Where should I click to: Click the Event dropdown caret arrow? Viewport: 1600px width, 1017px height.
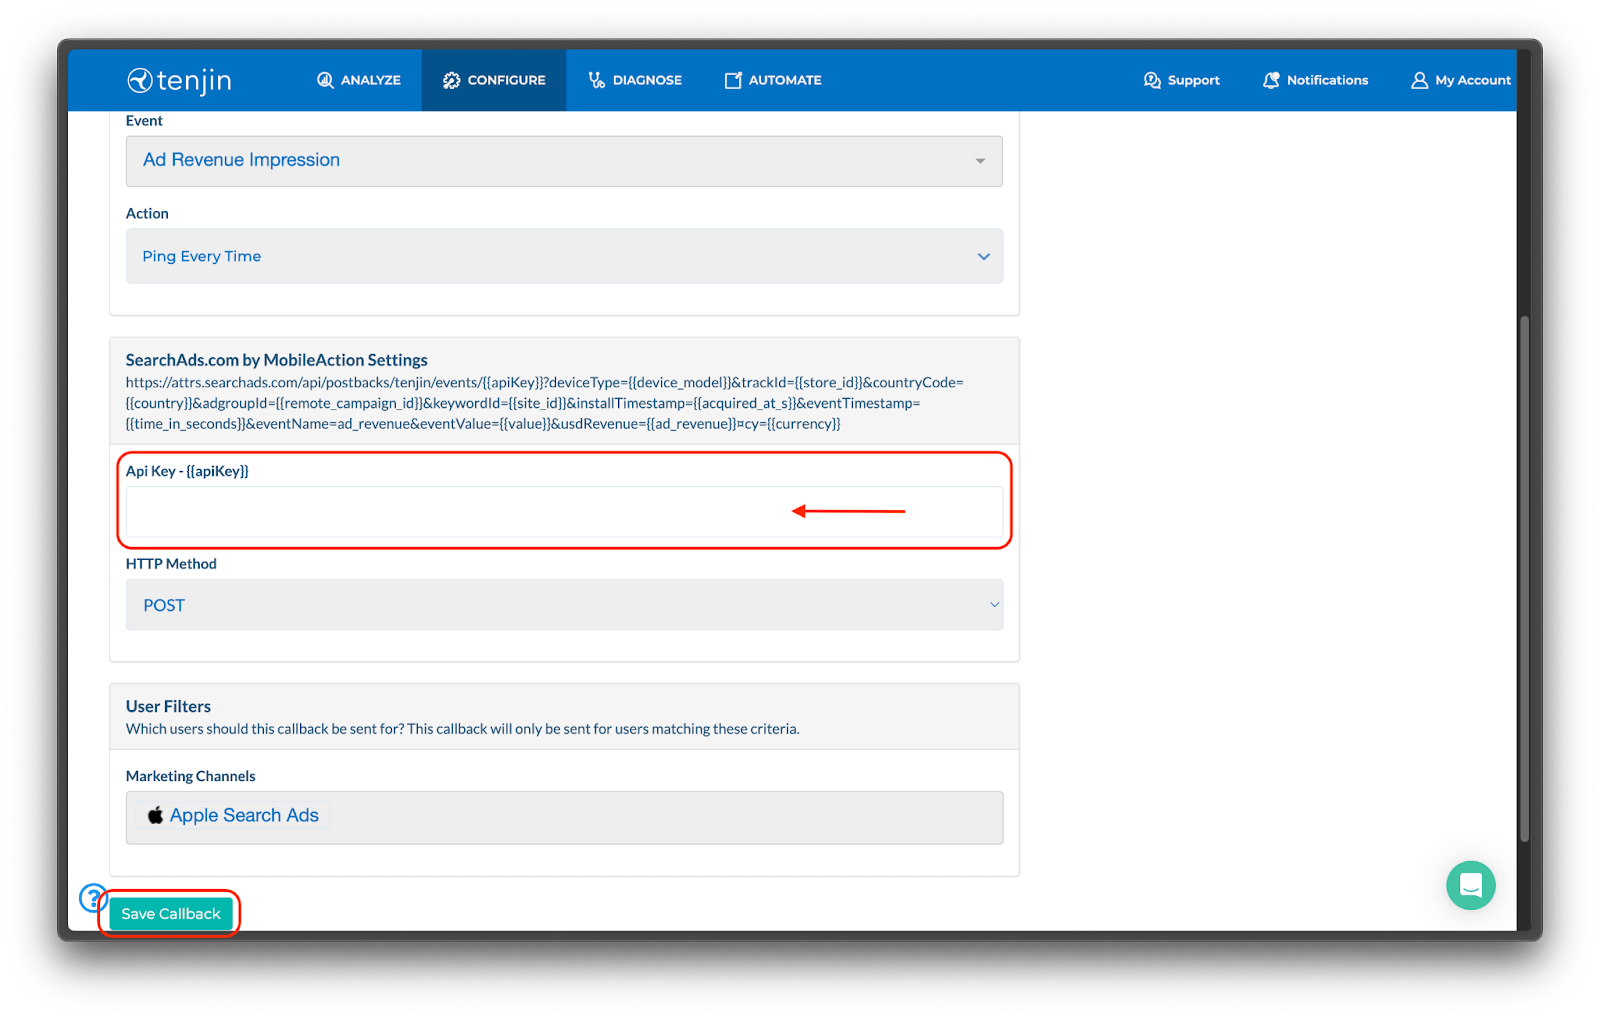(x=980, y=161)
